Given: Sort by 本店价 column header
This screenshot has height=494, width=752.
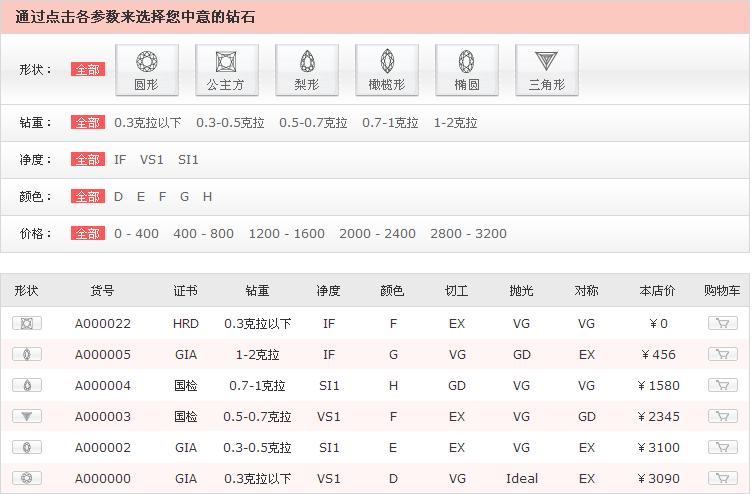Looking at the screenshot, I should click(657, 291).
